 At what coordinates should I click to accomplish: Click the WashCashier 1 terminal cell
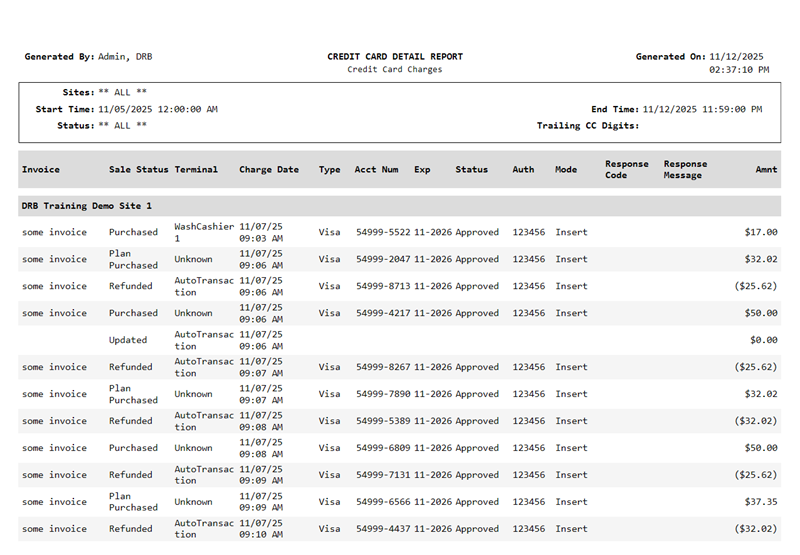pyautogui.click(x=203, y=232)
